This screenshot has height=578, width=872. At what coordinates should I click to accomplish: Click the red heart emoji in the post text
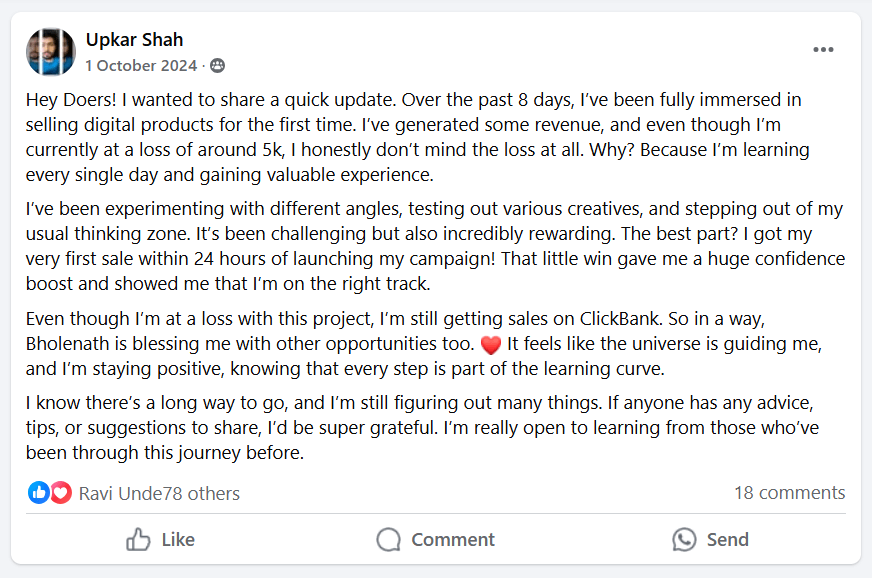[x=490, y=345]
